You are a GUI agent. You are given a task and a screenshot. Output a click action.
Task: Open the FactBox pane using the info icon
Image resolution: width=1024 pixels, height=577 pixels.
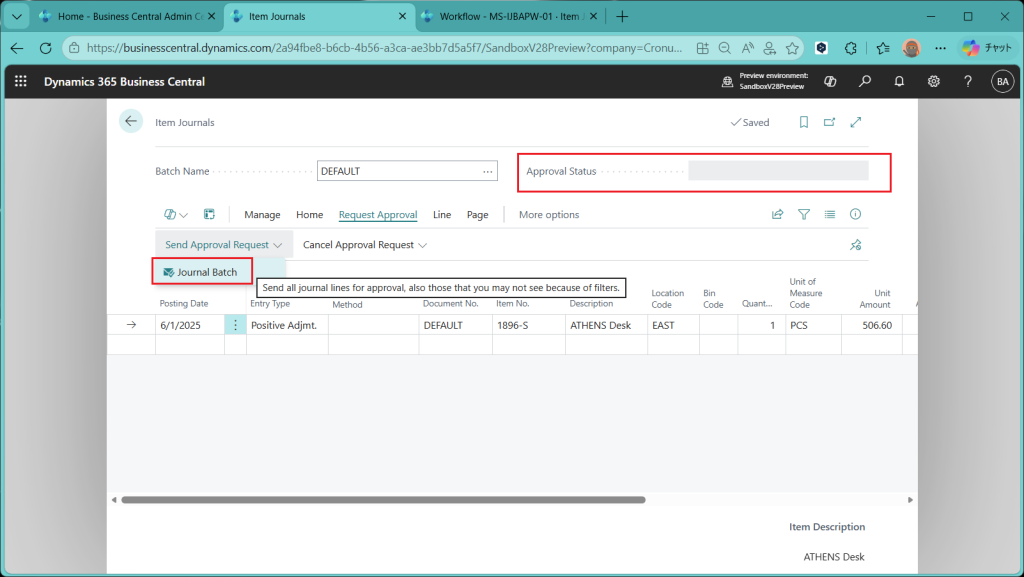[x=855, y=214]
